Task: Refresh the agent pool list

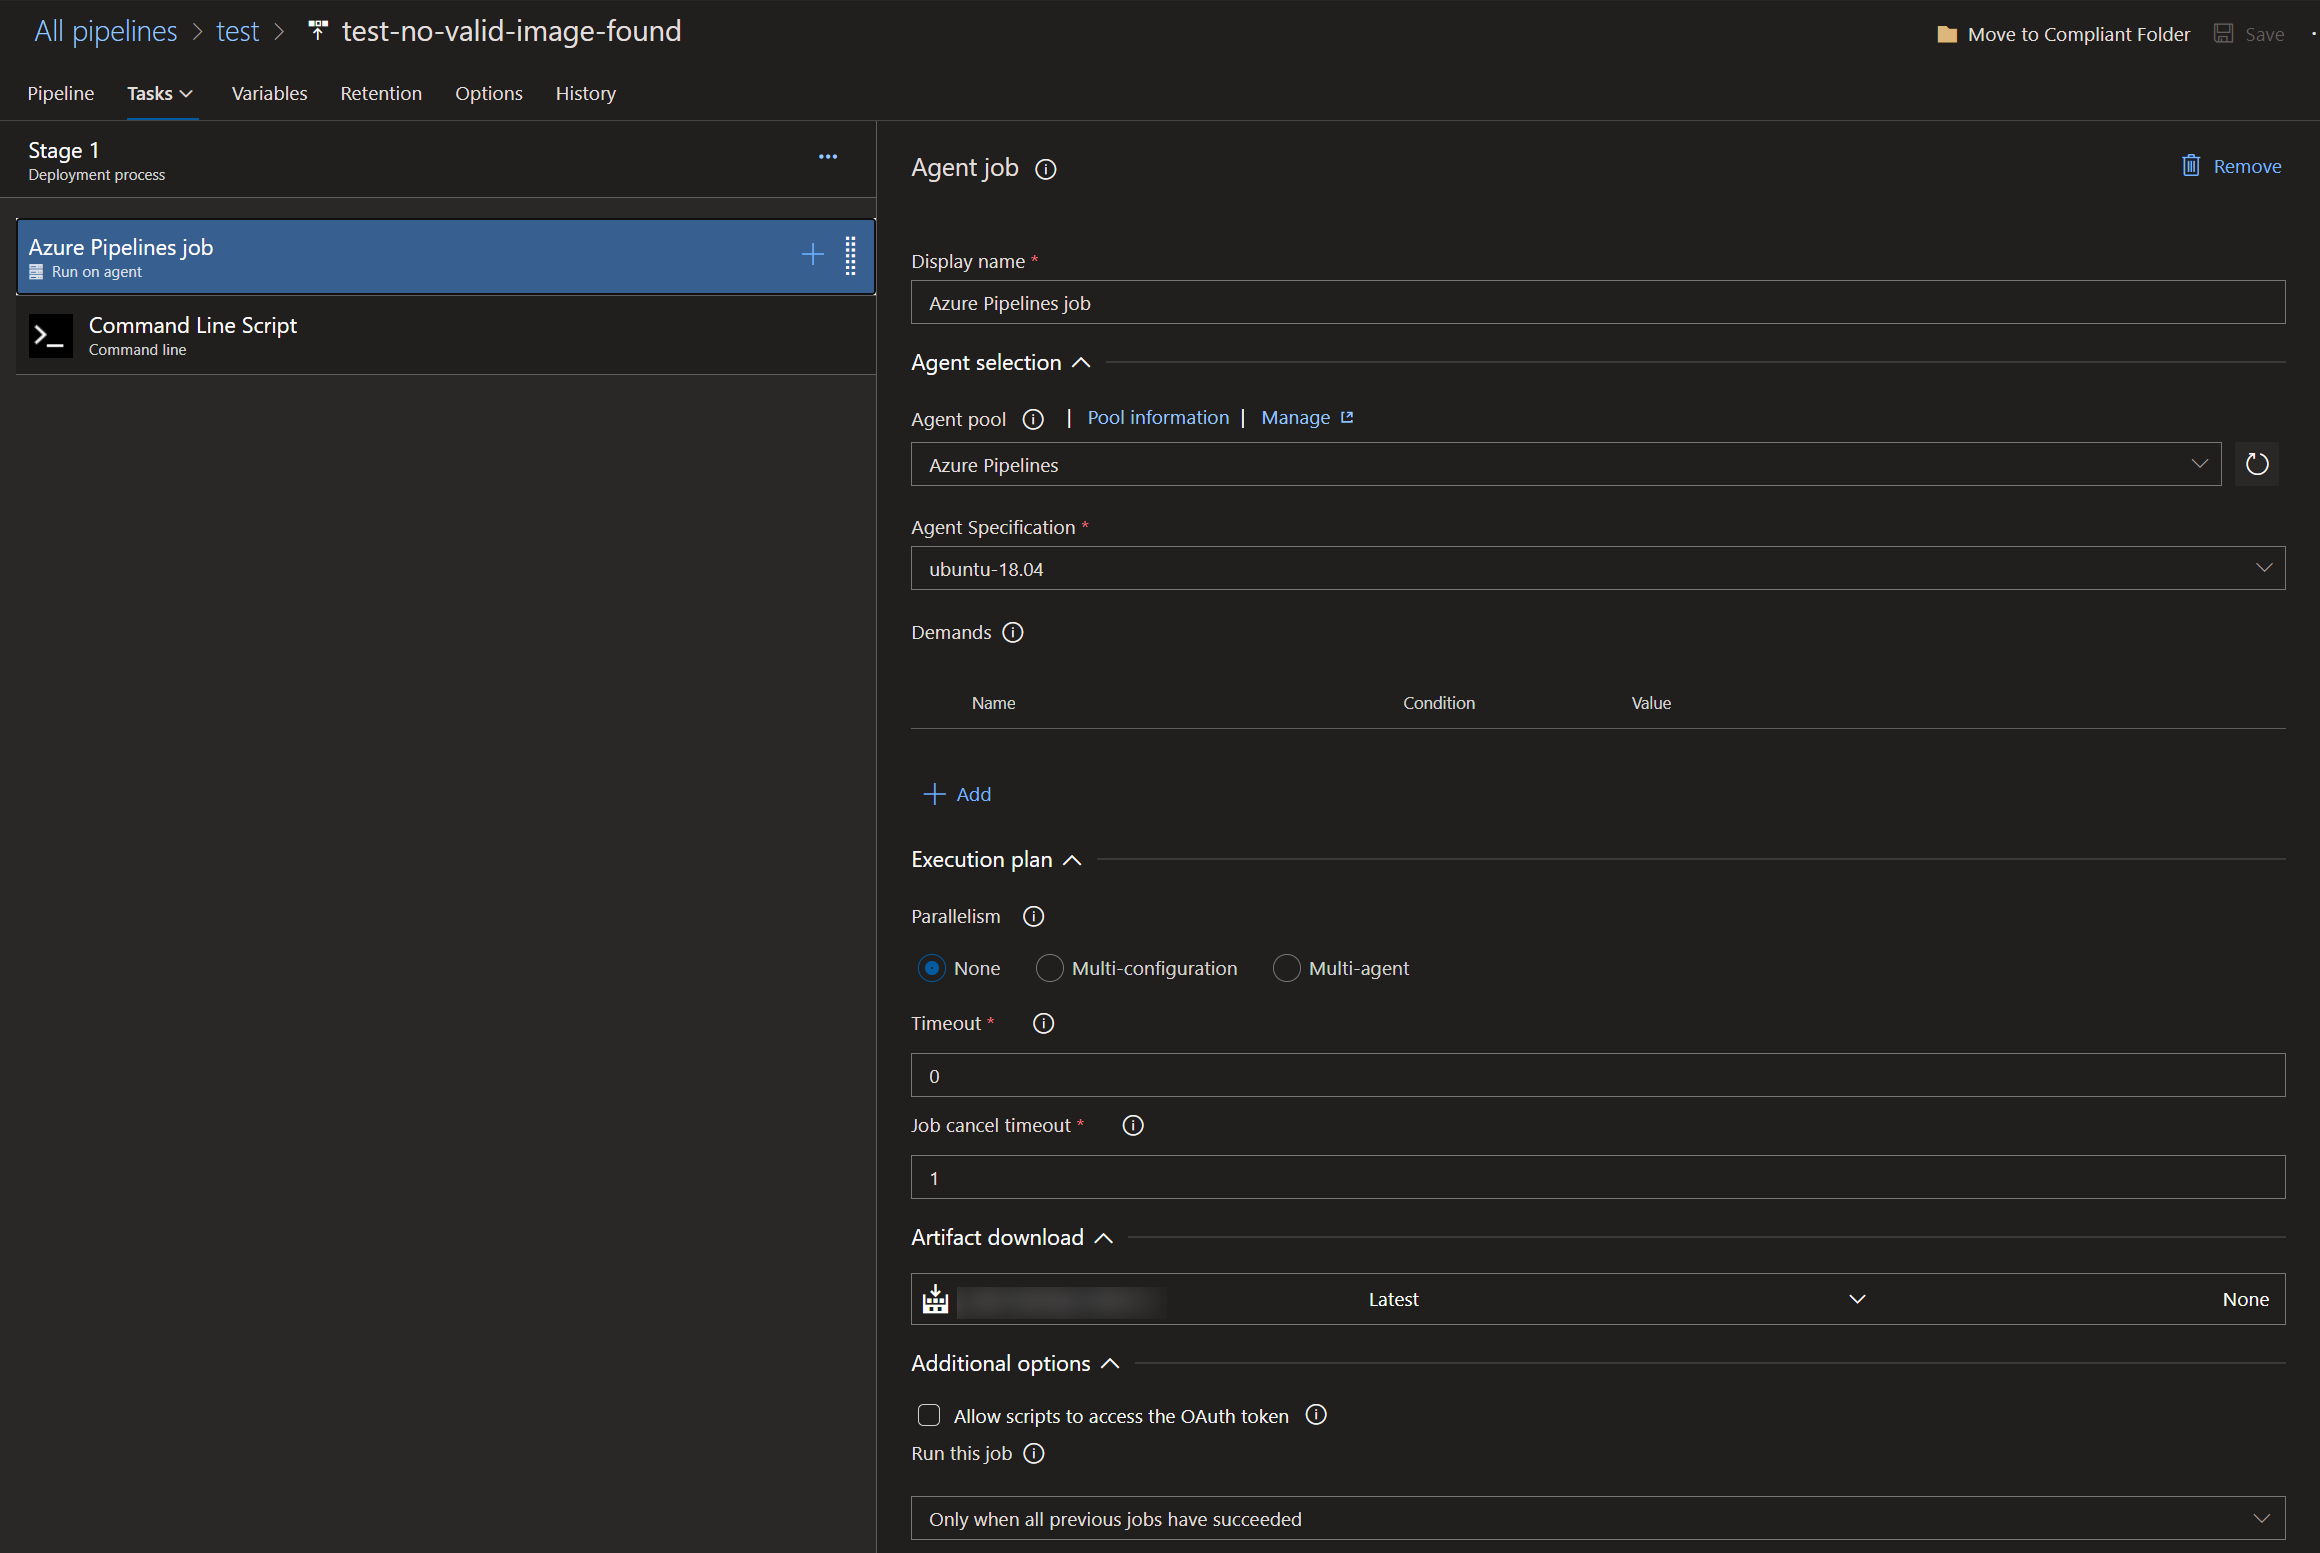Action: point(2257,464)
